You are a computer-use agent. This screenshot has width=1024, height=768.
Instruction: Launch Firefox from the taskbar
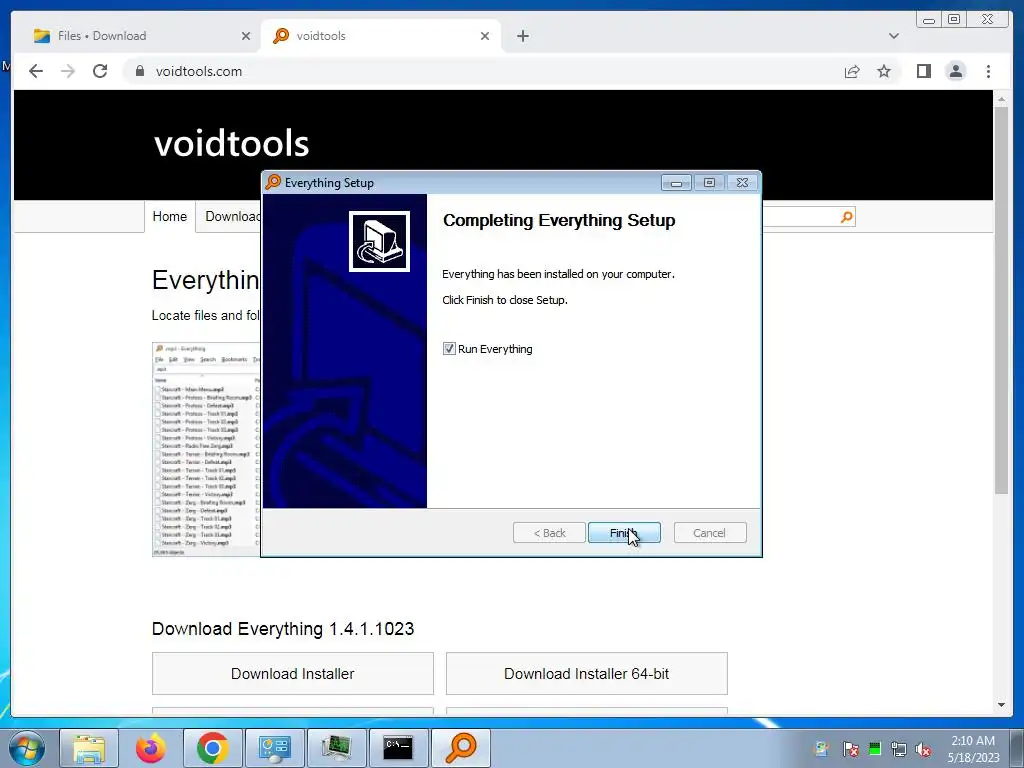pyautogui.click(x=151, y=748)
